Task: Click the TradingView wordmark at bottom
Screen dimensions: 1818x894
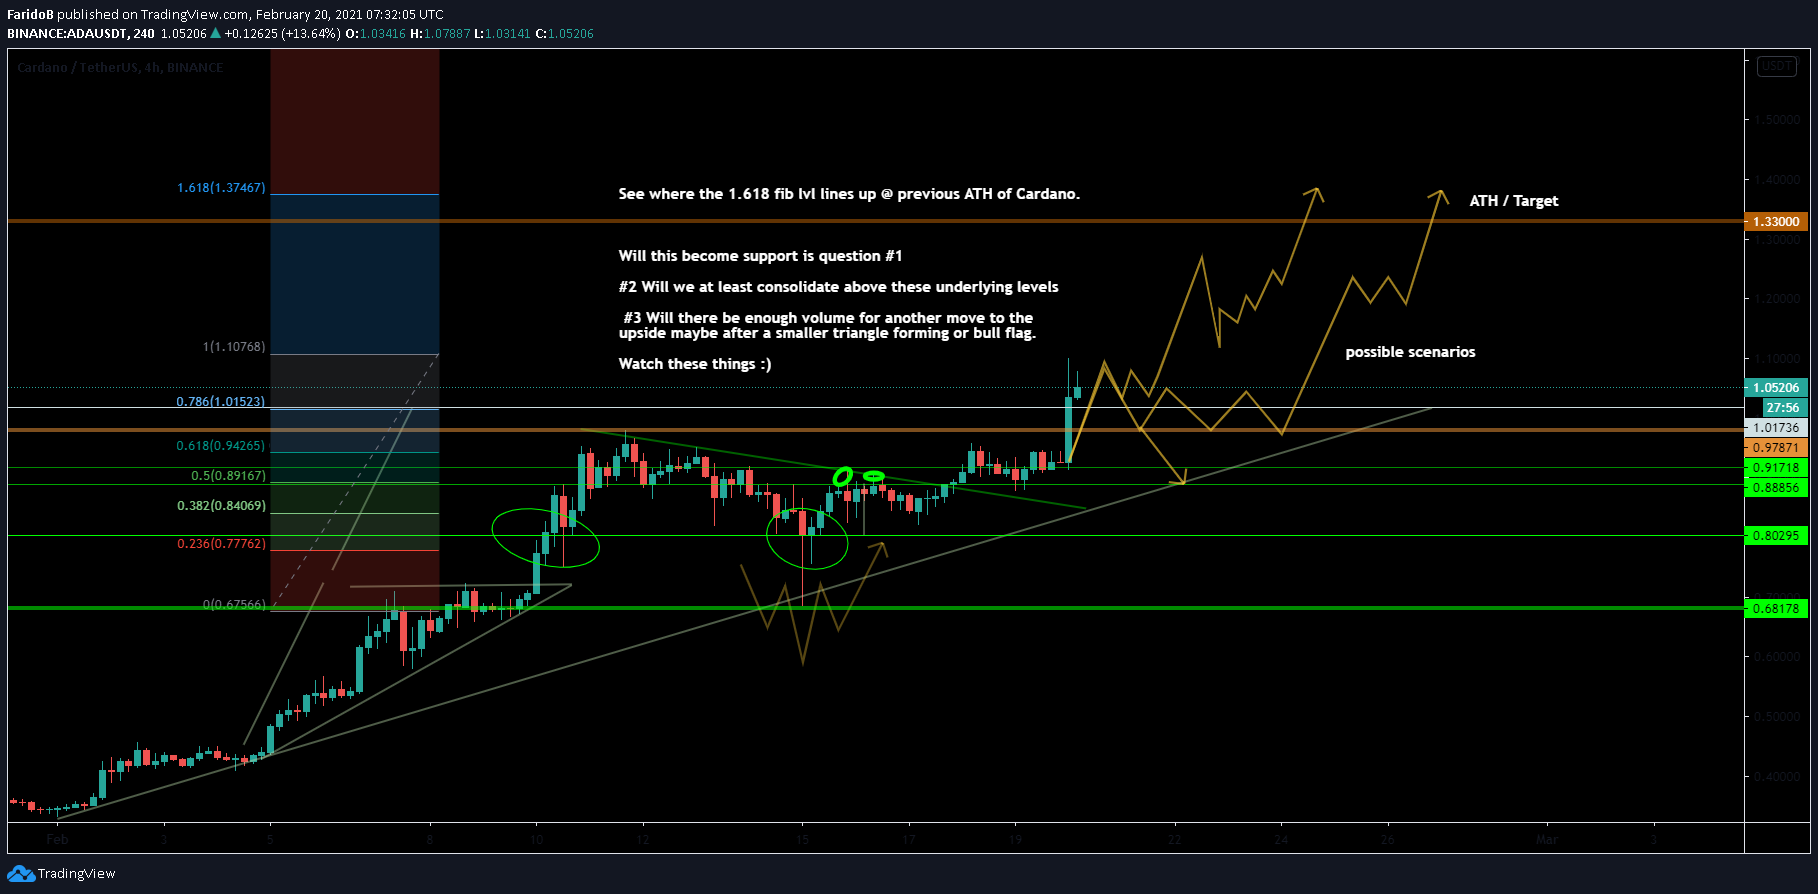Action: (76, 874)
